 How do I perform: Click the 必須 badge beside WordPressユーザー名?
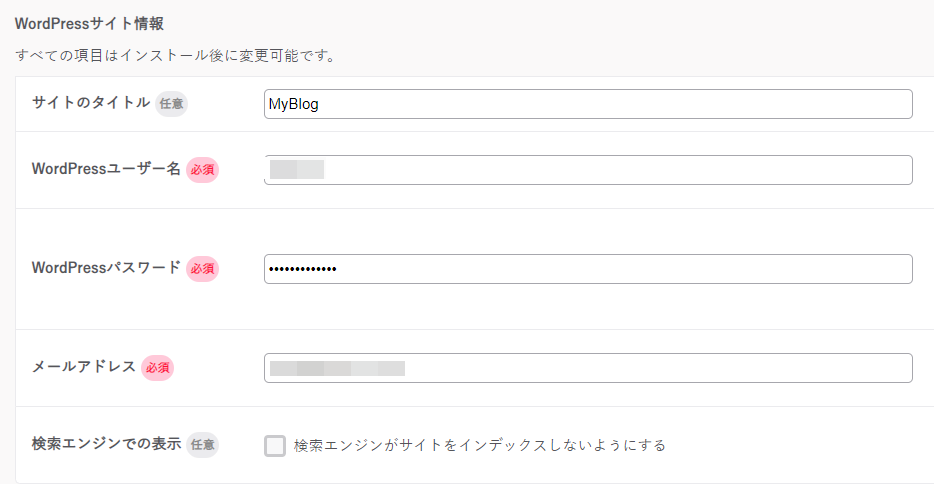[203, 170]
